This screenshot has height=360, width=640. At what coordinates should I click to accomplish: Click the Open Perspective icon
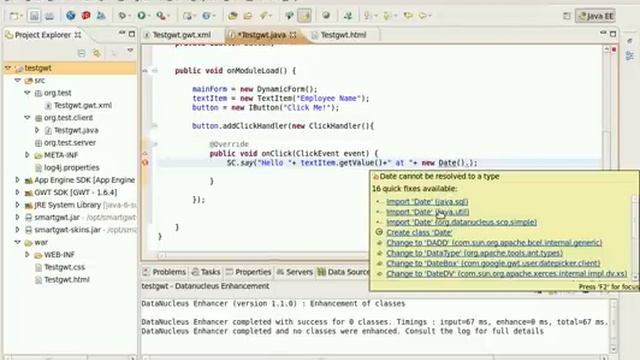(x=567, y=16)
